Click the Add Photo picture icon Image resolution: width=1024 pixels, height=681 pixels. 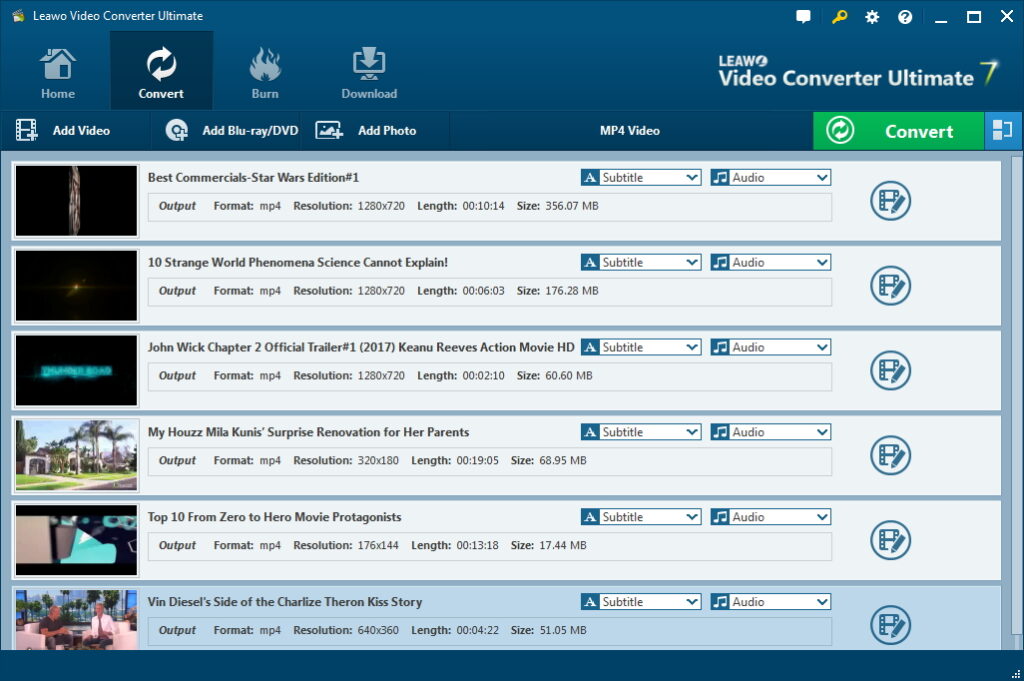tap(329, 131)
